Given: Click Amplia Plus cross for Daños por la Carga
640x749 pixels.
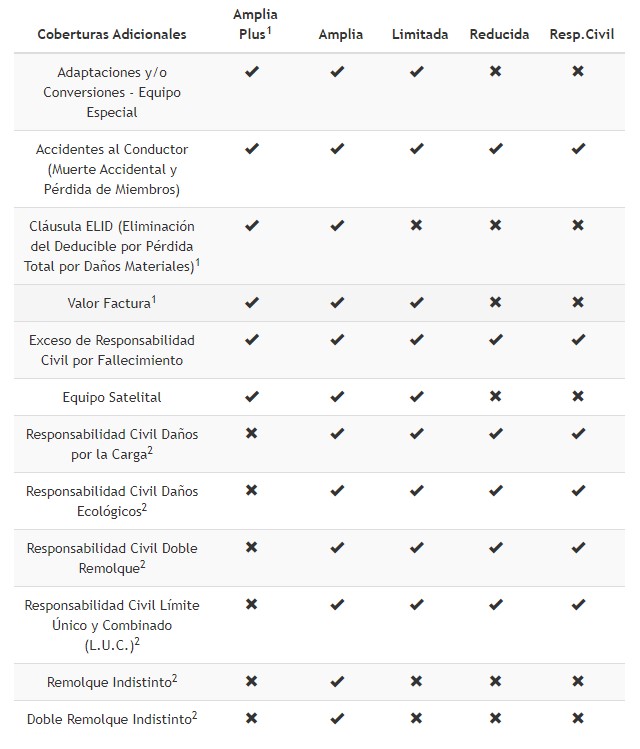Looking at the screenshot, I should (x=252, y=434).
